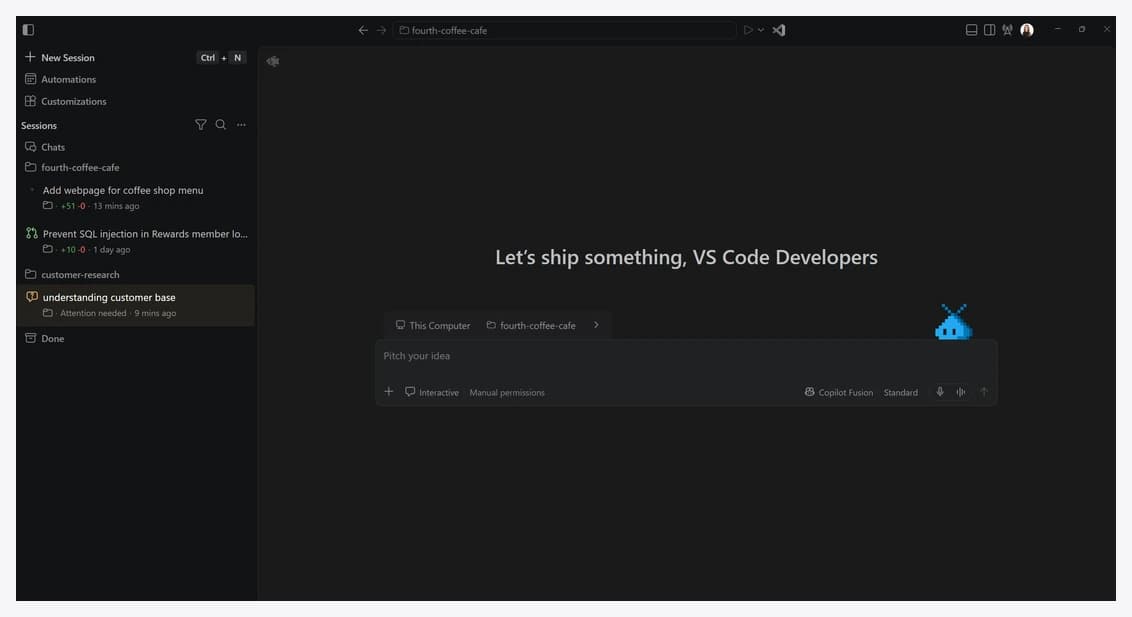The width and height of the screenshot is (1132, 617).
Task: Click the Attention needed status text
Action: [x=93, y=313]
